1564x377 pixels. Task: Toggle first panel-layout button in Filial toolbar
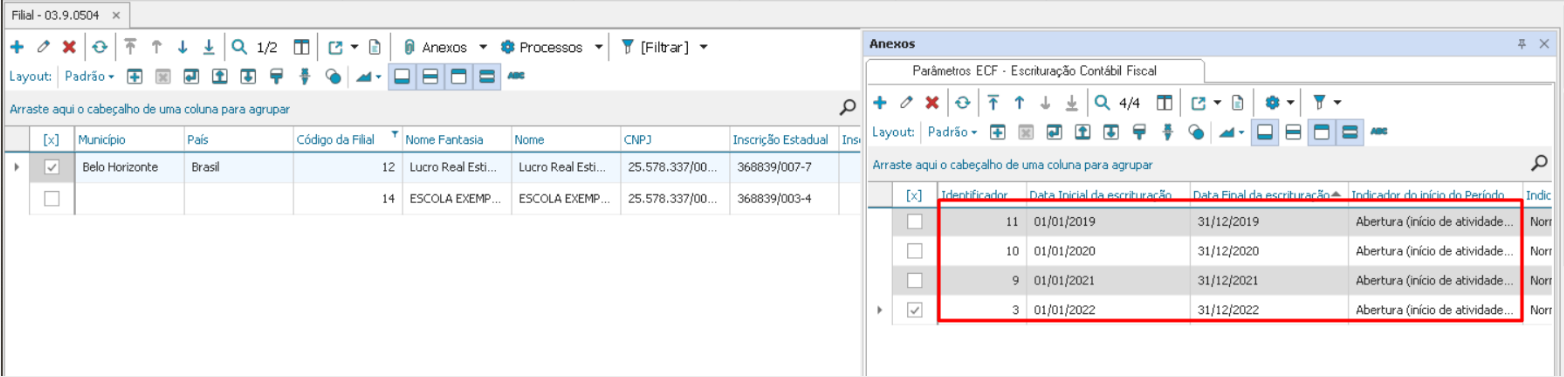[401, 76]
